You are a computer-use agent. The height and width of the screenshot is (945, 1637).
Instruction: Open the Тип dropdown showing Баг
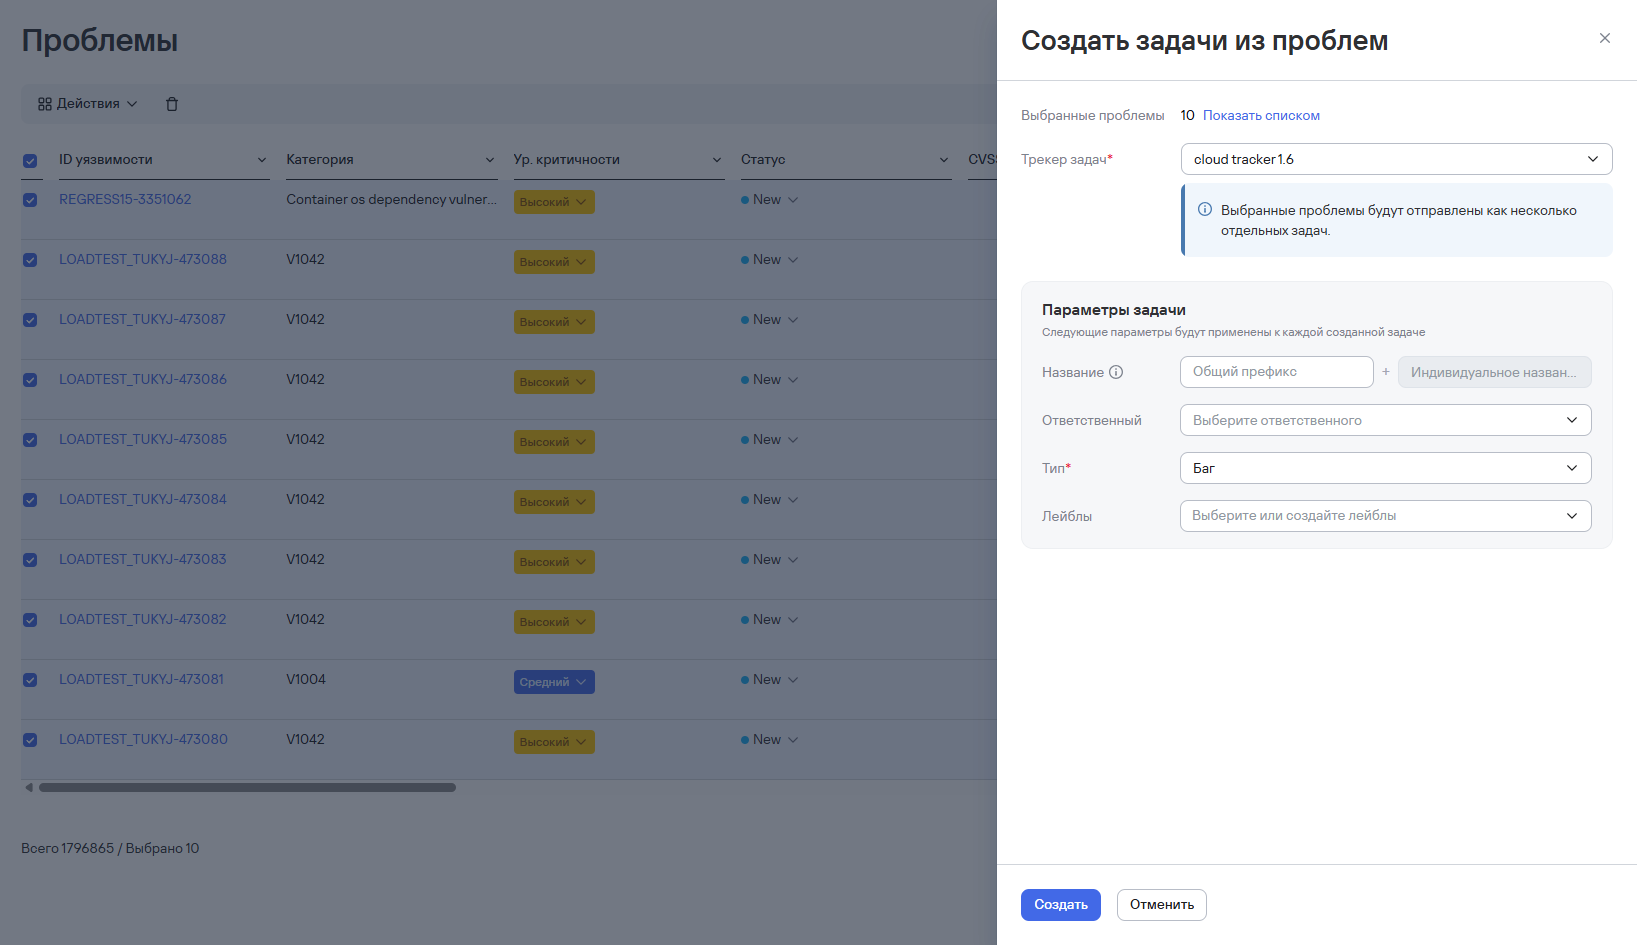[x=1385, y=468]
